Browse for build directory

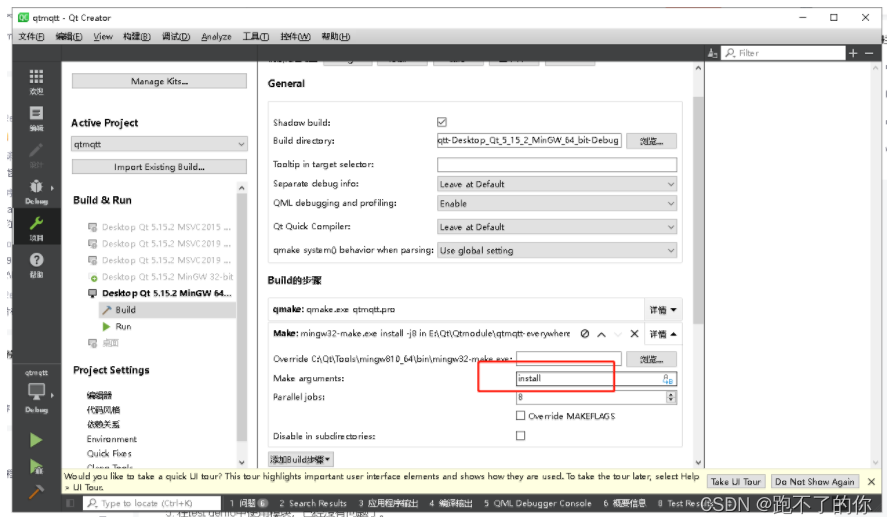point(651,140)
